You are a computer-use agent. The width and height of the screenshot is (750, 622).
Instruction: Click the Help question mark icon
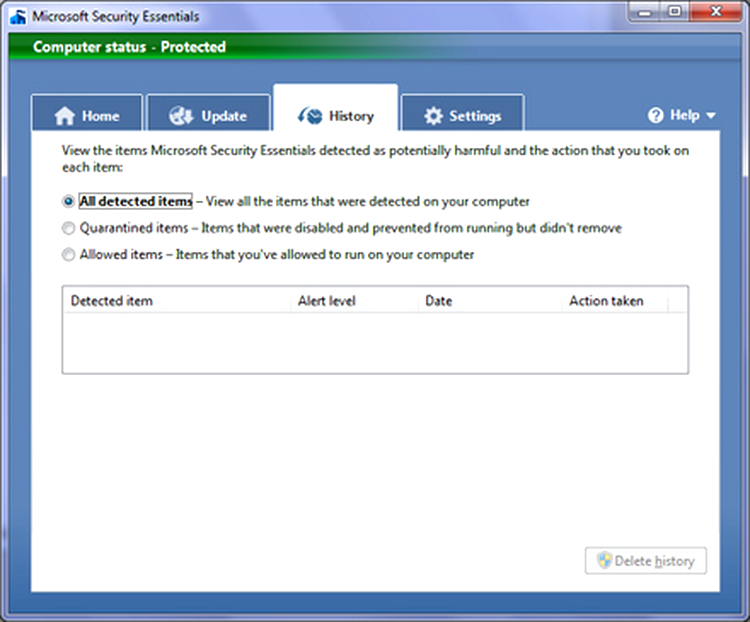click(656, 115)
